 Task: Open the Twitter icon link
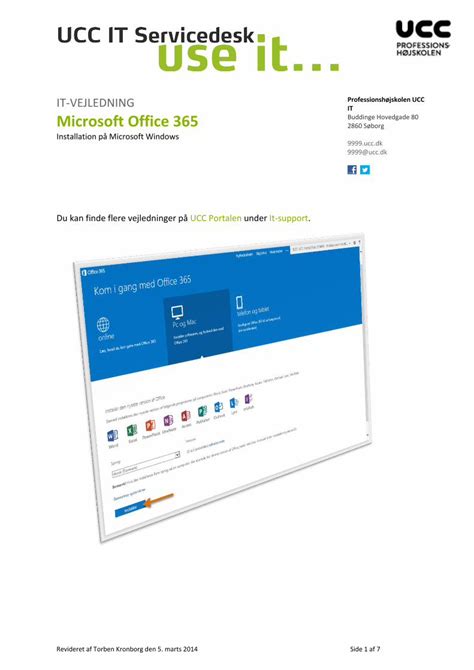click(x=365, y=170)
